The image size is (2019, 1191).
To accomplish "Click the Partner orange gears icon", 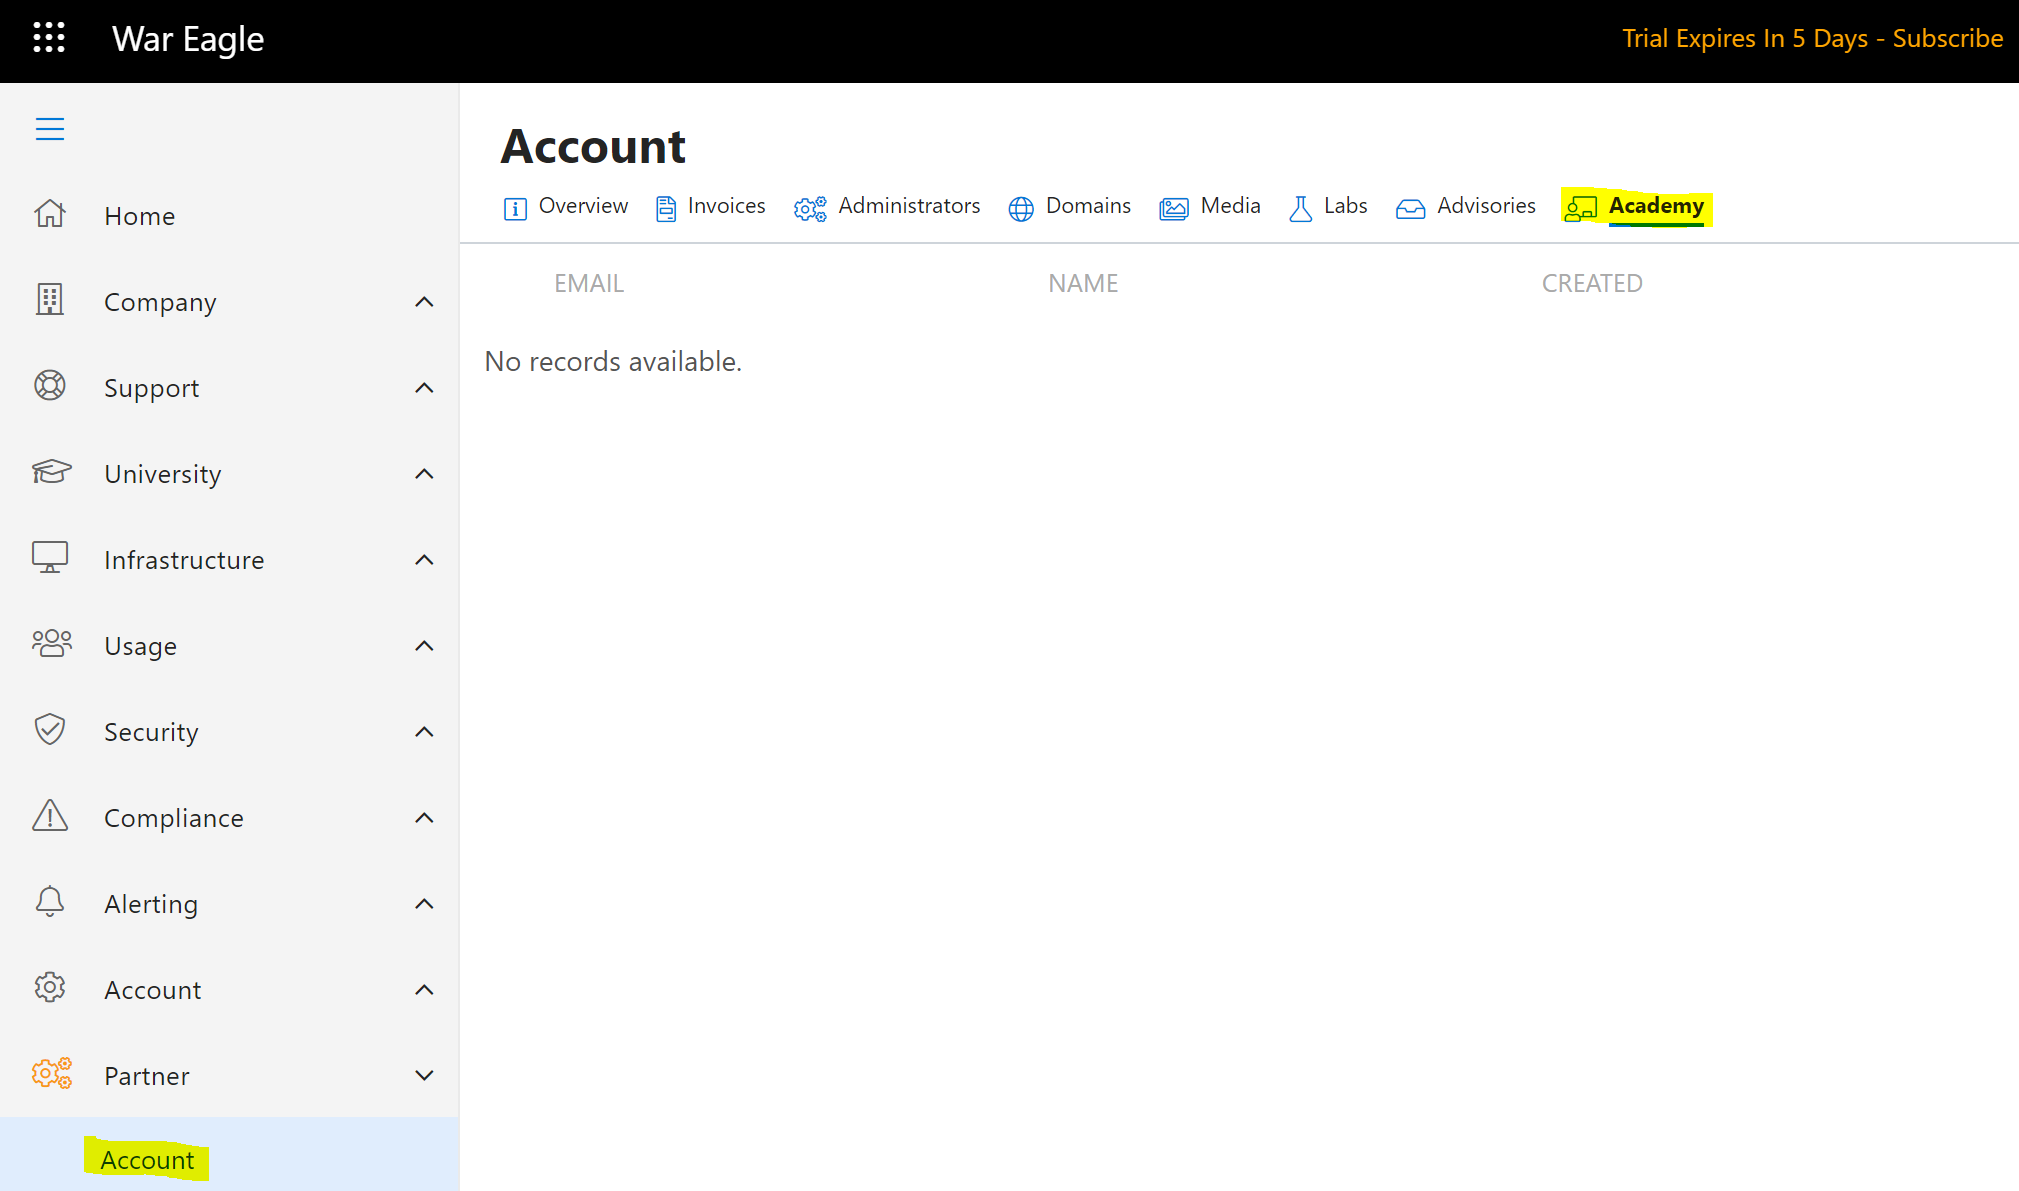I will pos(52,1074).
